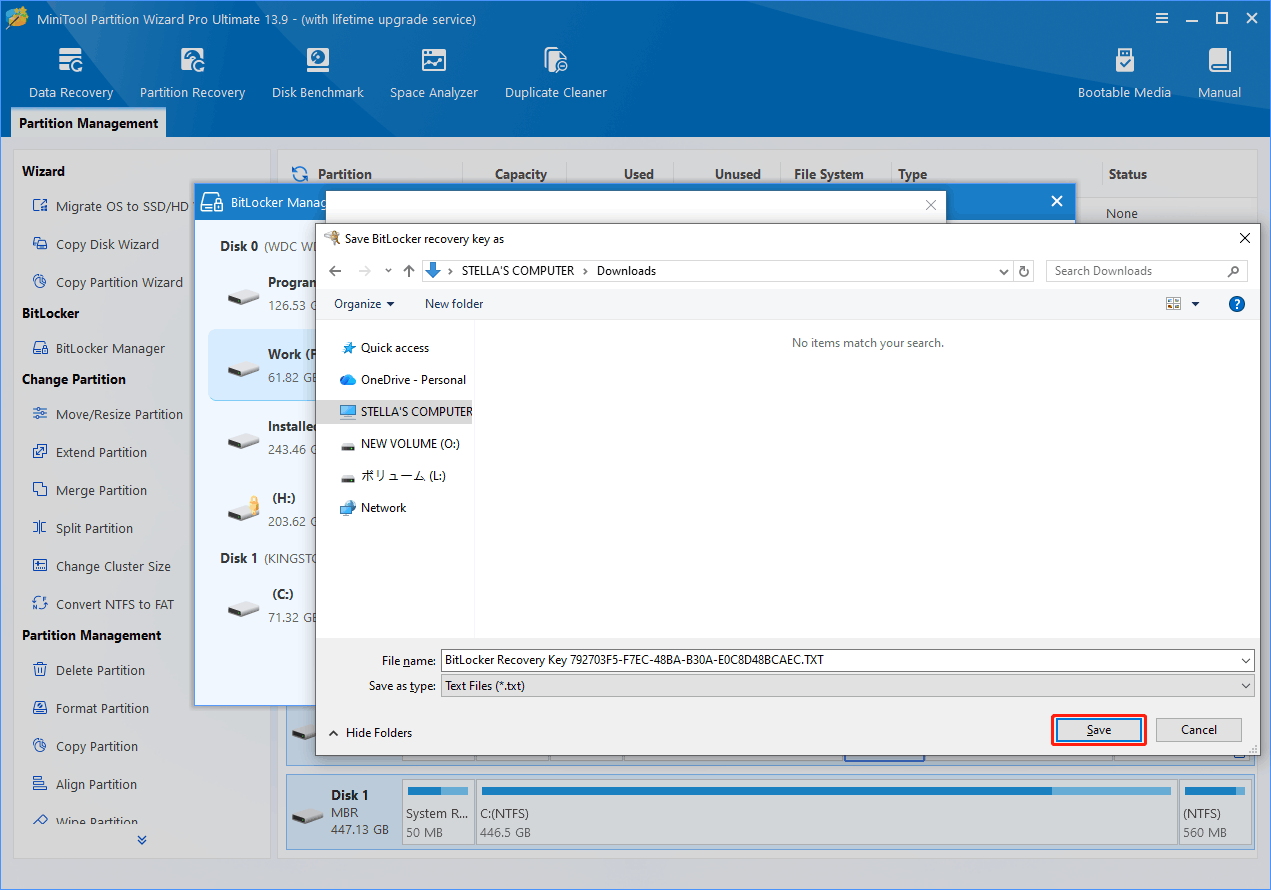The height and width of the screenshot is (890, 1271).
Task: Choose Move/Resize Partition
Action: [x=107, y=414]
